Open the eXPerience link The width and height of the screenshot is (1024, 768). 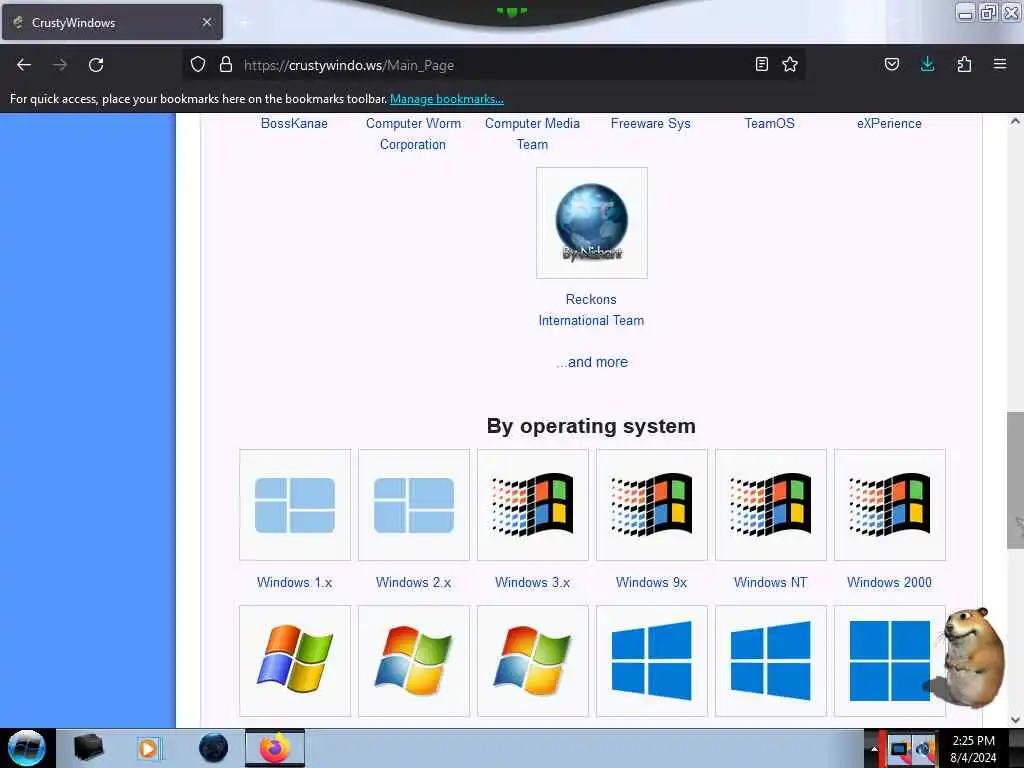[889, 123]
